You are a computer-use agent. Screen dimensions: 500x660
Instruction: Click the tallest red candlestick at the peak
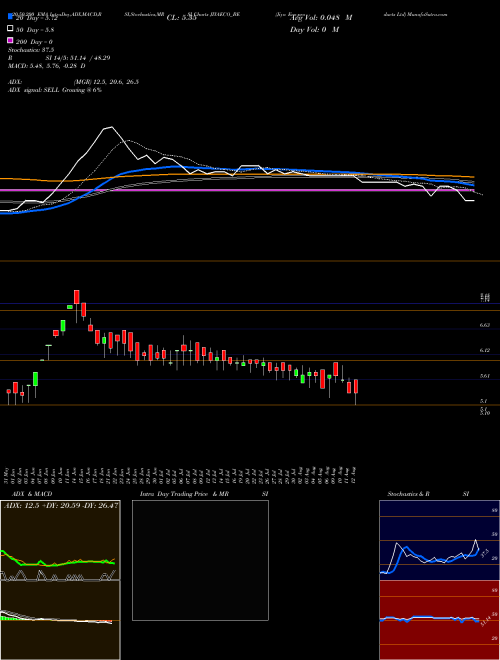click(77, 297)
